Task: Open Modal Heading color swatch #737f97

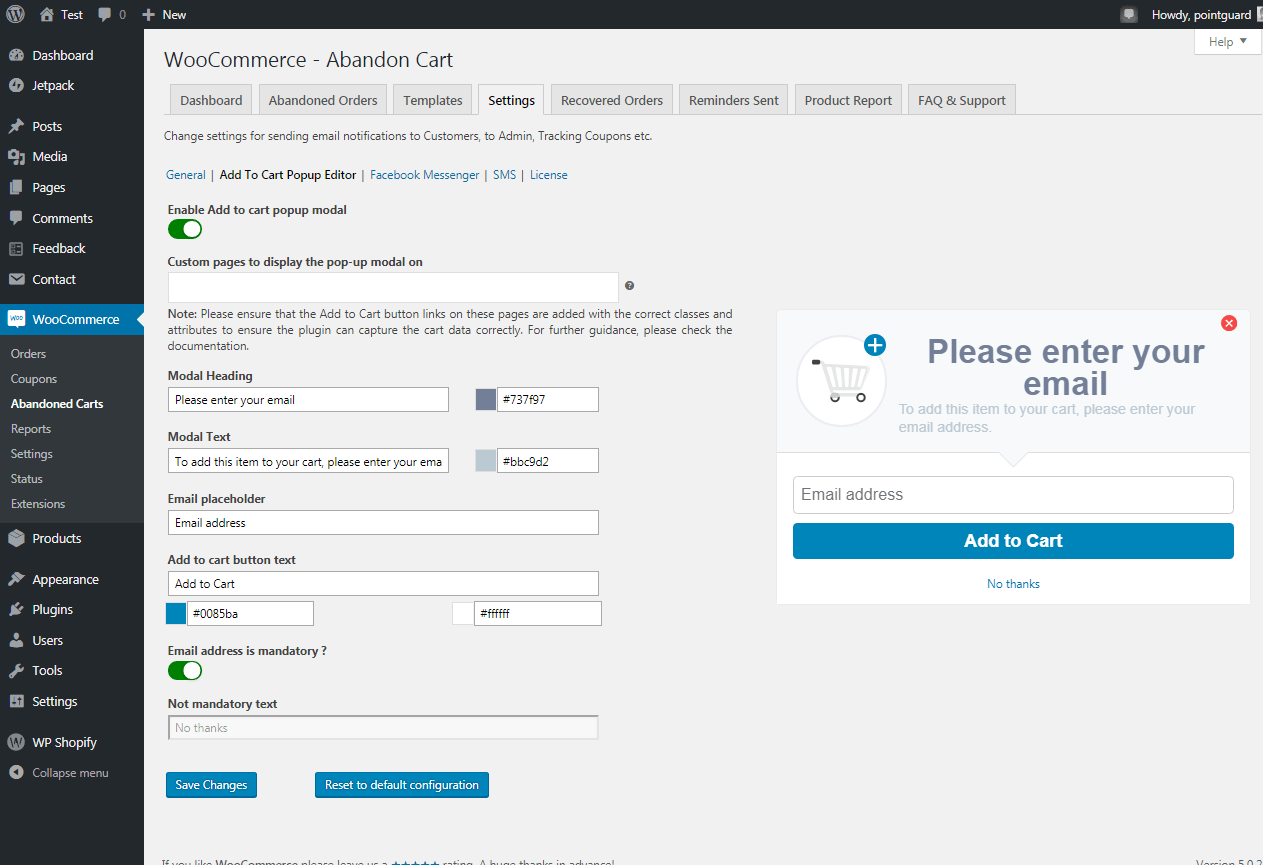Action: [486, 400]
